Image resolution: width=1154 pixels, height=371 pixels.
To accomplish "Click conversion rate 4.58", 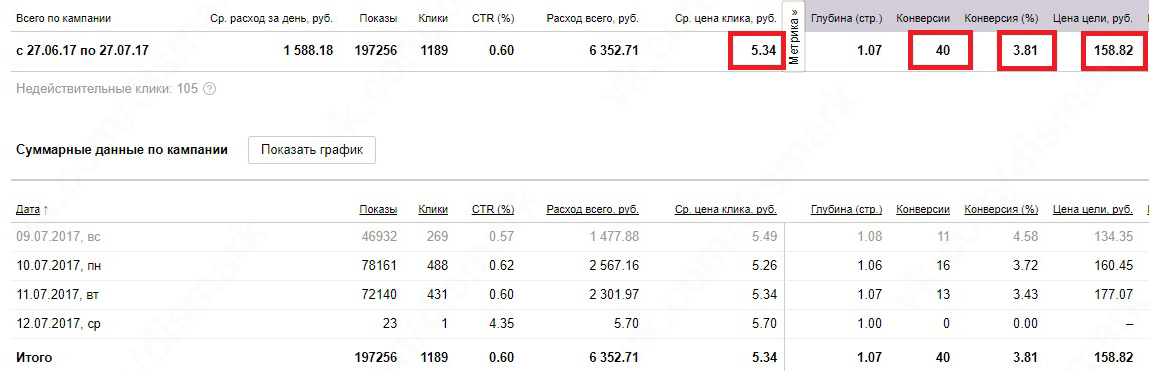I will point(1027,237).
